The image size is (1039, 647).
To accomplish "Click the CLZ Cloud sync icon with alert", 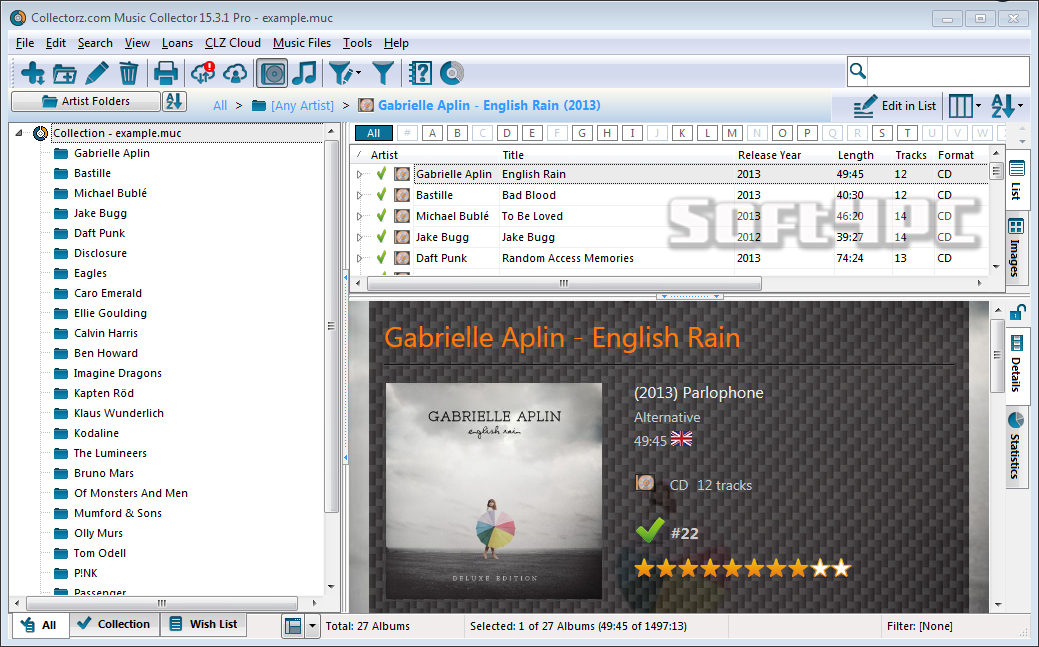I will pyautogui.click(x=203, y=73).
